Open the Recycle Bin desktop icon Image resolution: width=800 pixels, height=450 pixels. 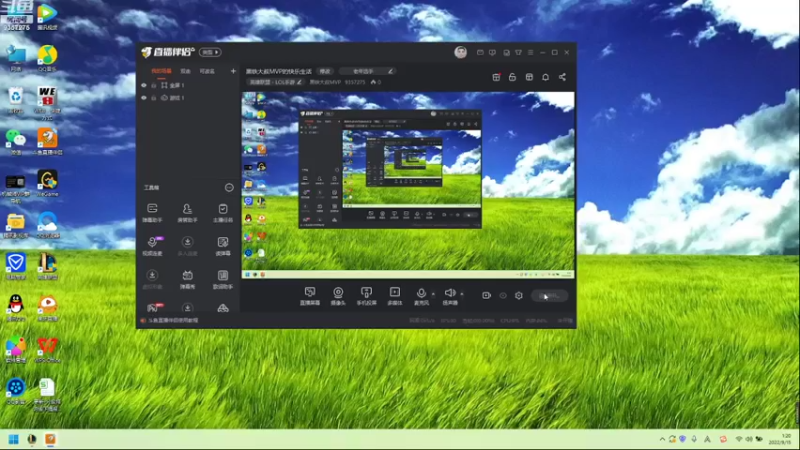(x=16, y=99)
